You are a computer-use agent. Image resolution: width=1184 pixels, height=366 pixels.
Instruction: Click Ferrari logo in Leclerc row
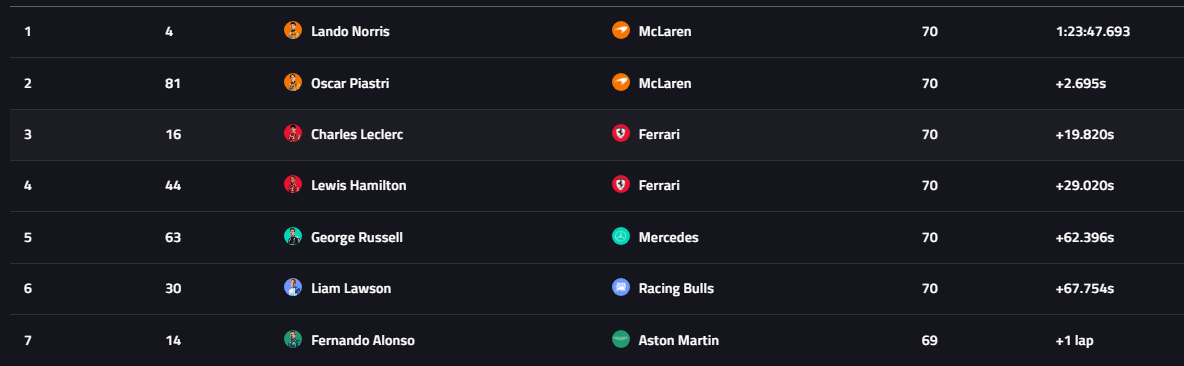point(621,134)
